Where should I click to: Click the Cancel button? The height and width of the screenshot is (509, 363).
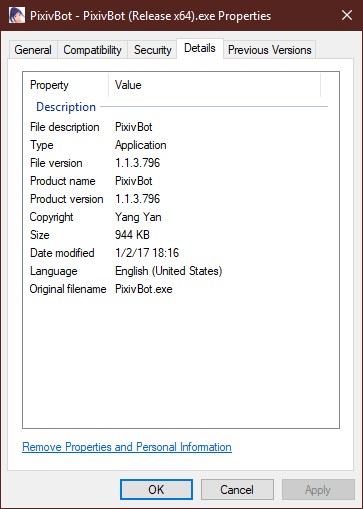click(x=237, y=490)
